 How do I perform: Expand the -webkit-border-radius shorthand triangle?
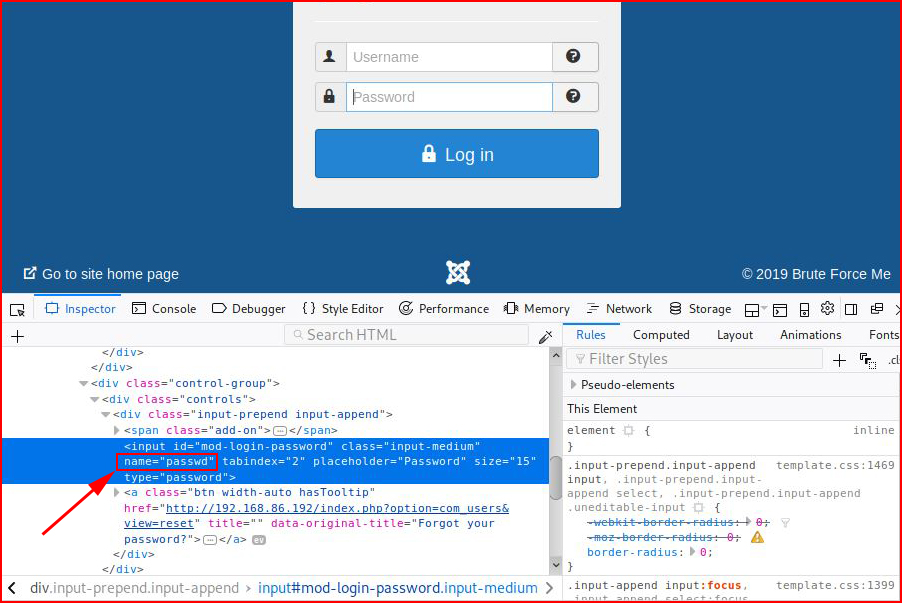click(748, 522)
